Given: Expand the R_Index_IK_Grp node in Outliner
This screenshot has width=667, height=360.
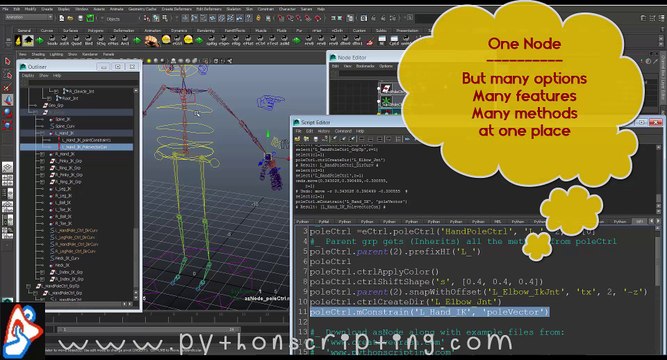Looking at the screenshot, I should [x=42, y=279].
